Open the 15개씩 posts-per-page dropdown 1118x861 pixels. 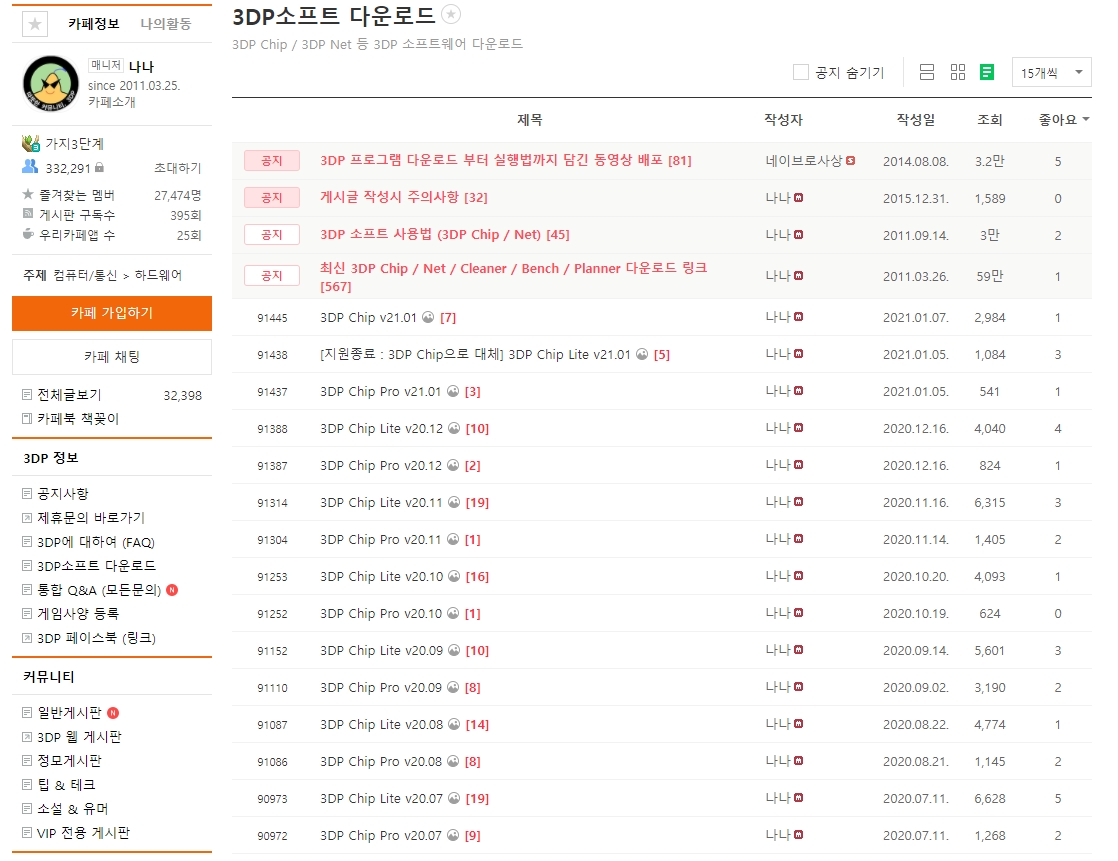coord(1052,72)
